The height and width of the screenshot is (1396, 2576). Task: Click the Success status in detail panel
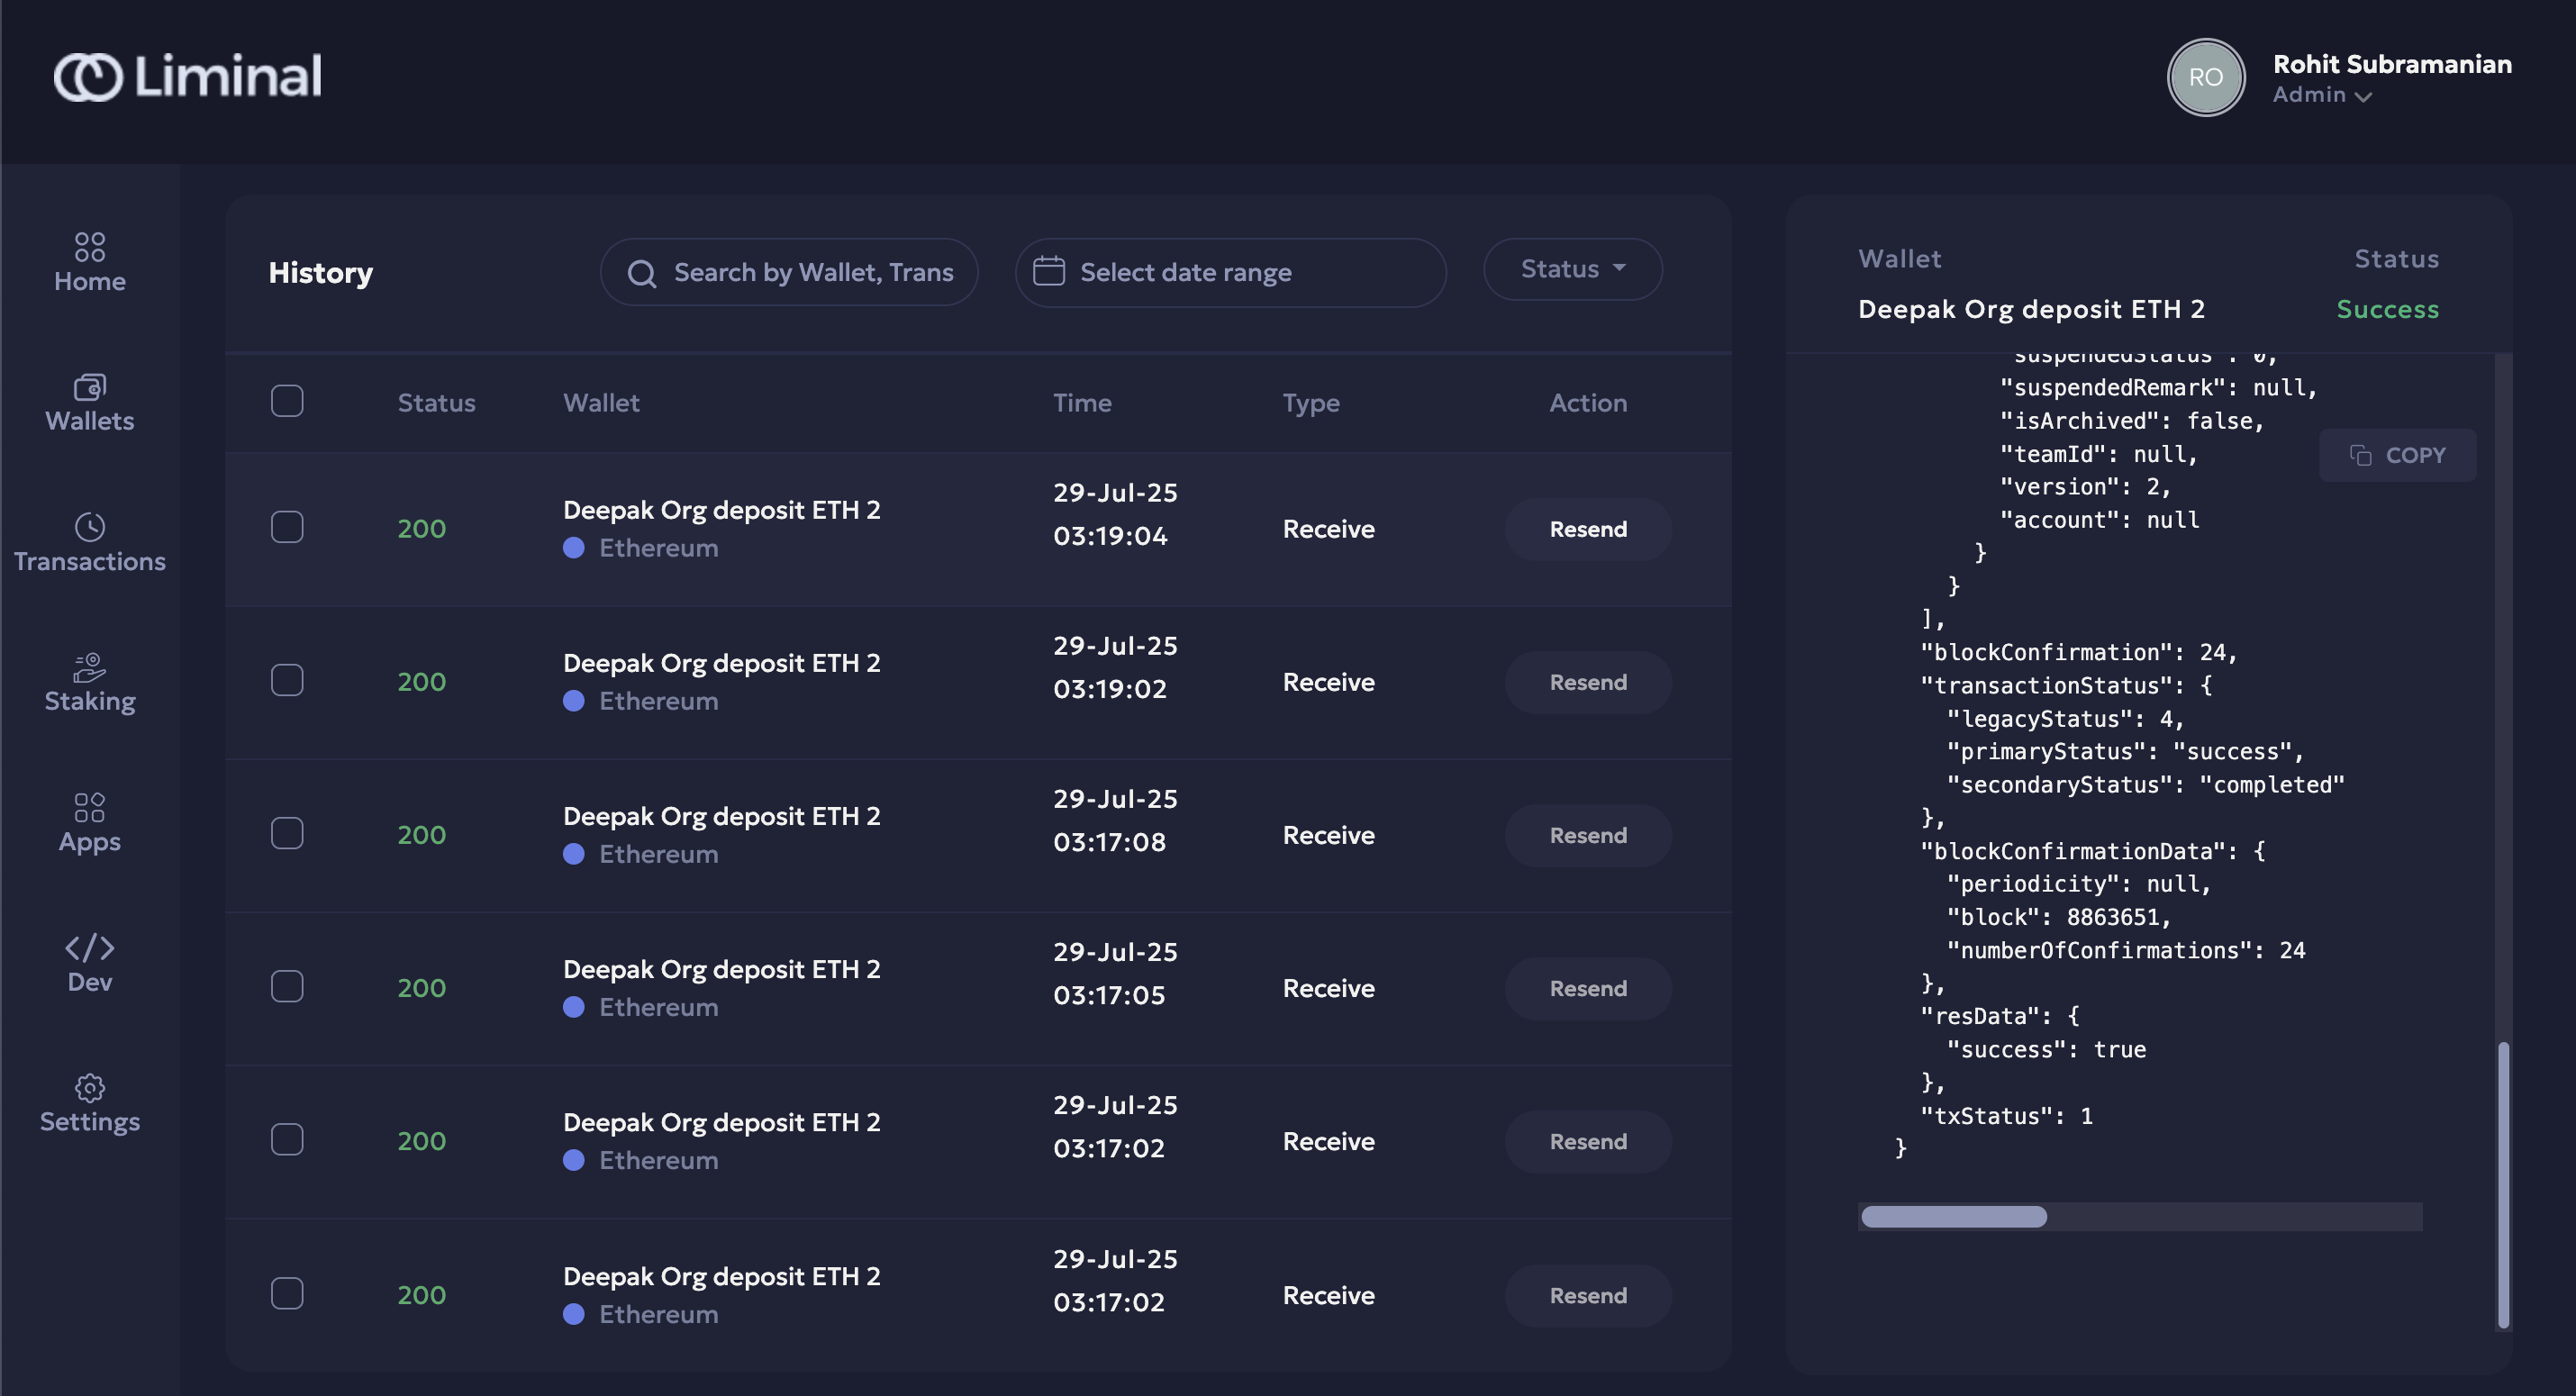coord(2387,309)
